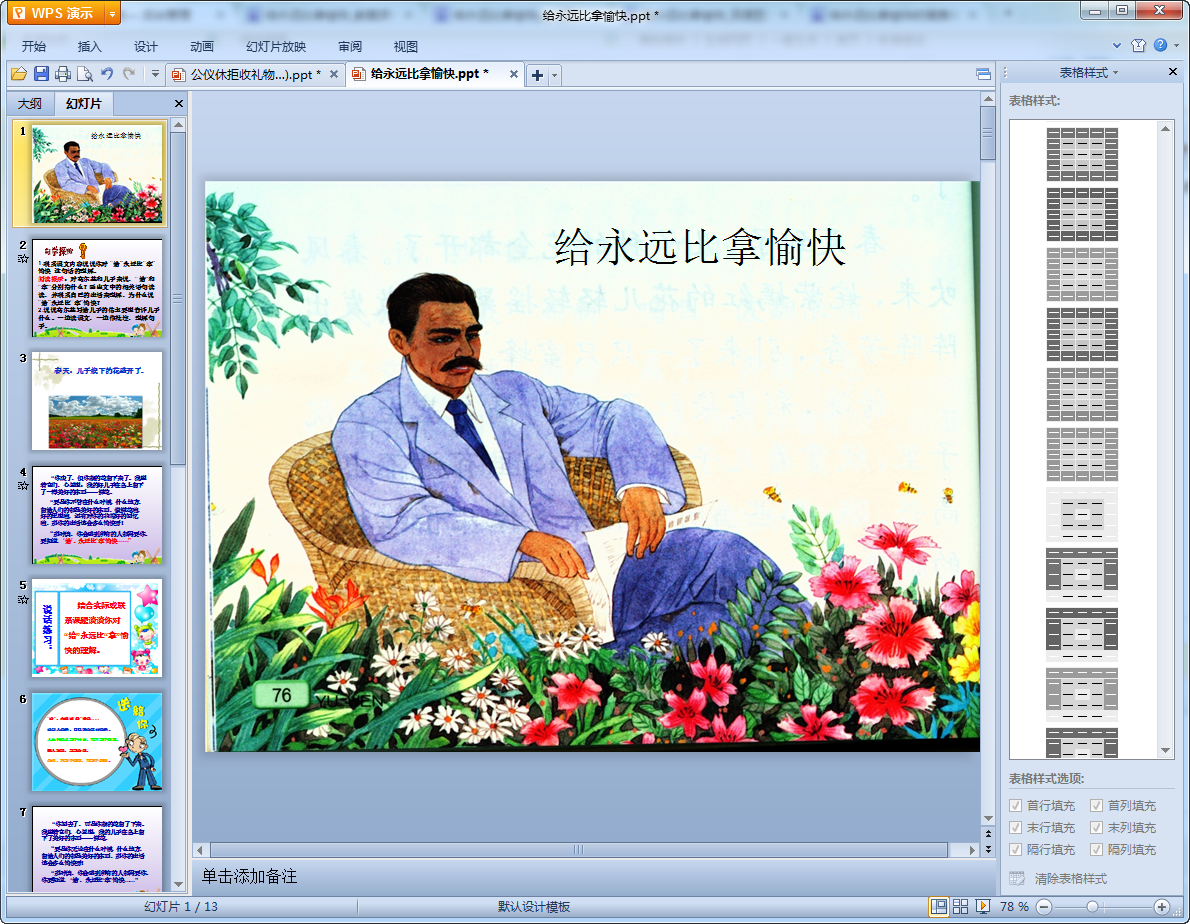Open dropdown next to new tab plus

click(x=555, y=75)
